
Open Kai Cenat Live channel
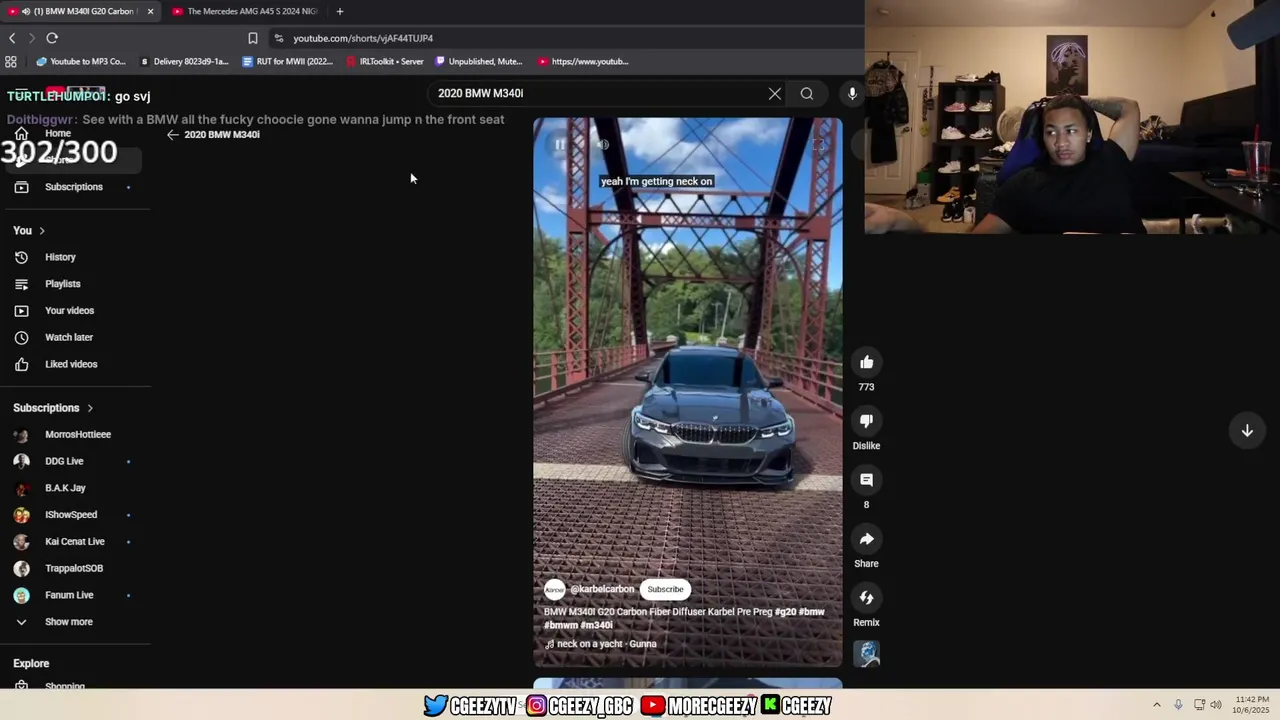click(75, 542)
